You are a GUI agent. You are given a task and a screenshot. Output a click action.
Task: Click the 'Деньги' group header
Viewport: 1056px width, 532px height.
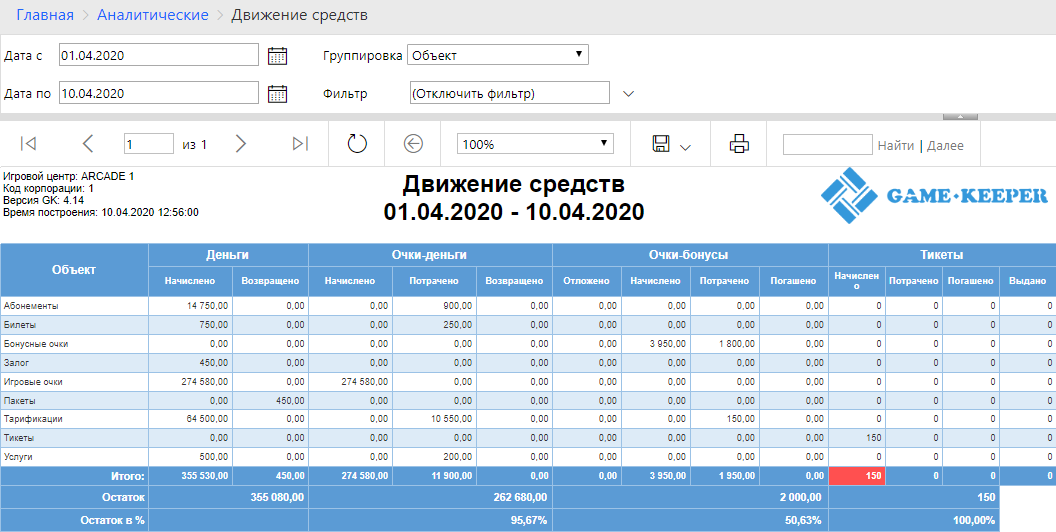click(228, 255)
